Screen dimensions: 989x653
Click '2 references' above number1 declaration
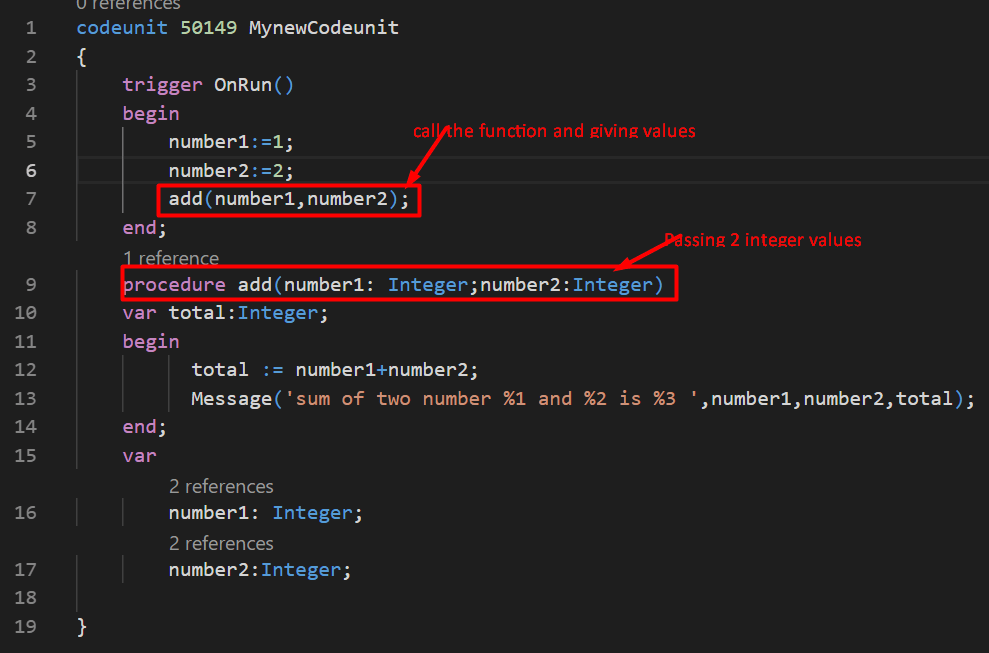(x=221, y=486)
